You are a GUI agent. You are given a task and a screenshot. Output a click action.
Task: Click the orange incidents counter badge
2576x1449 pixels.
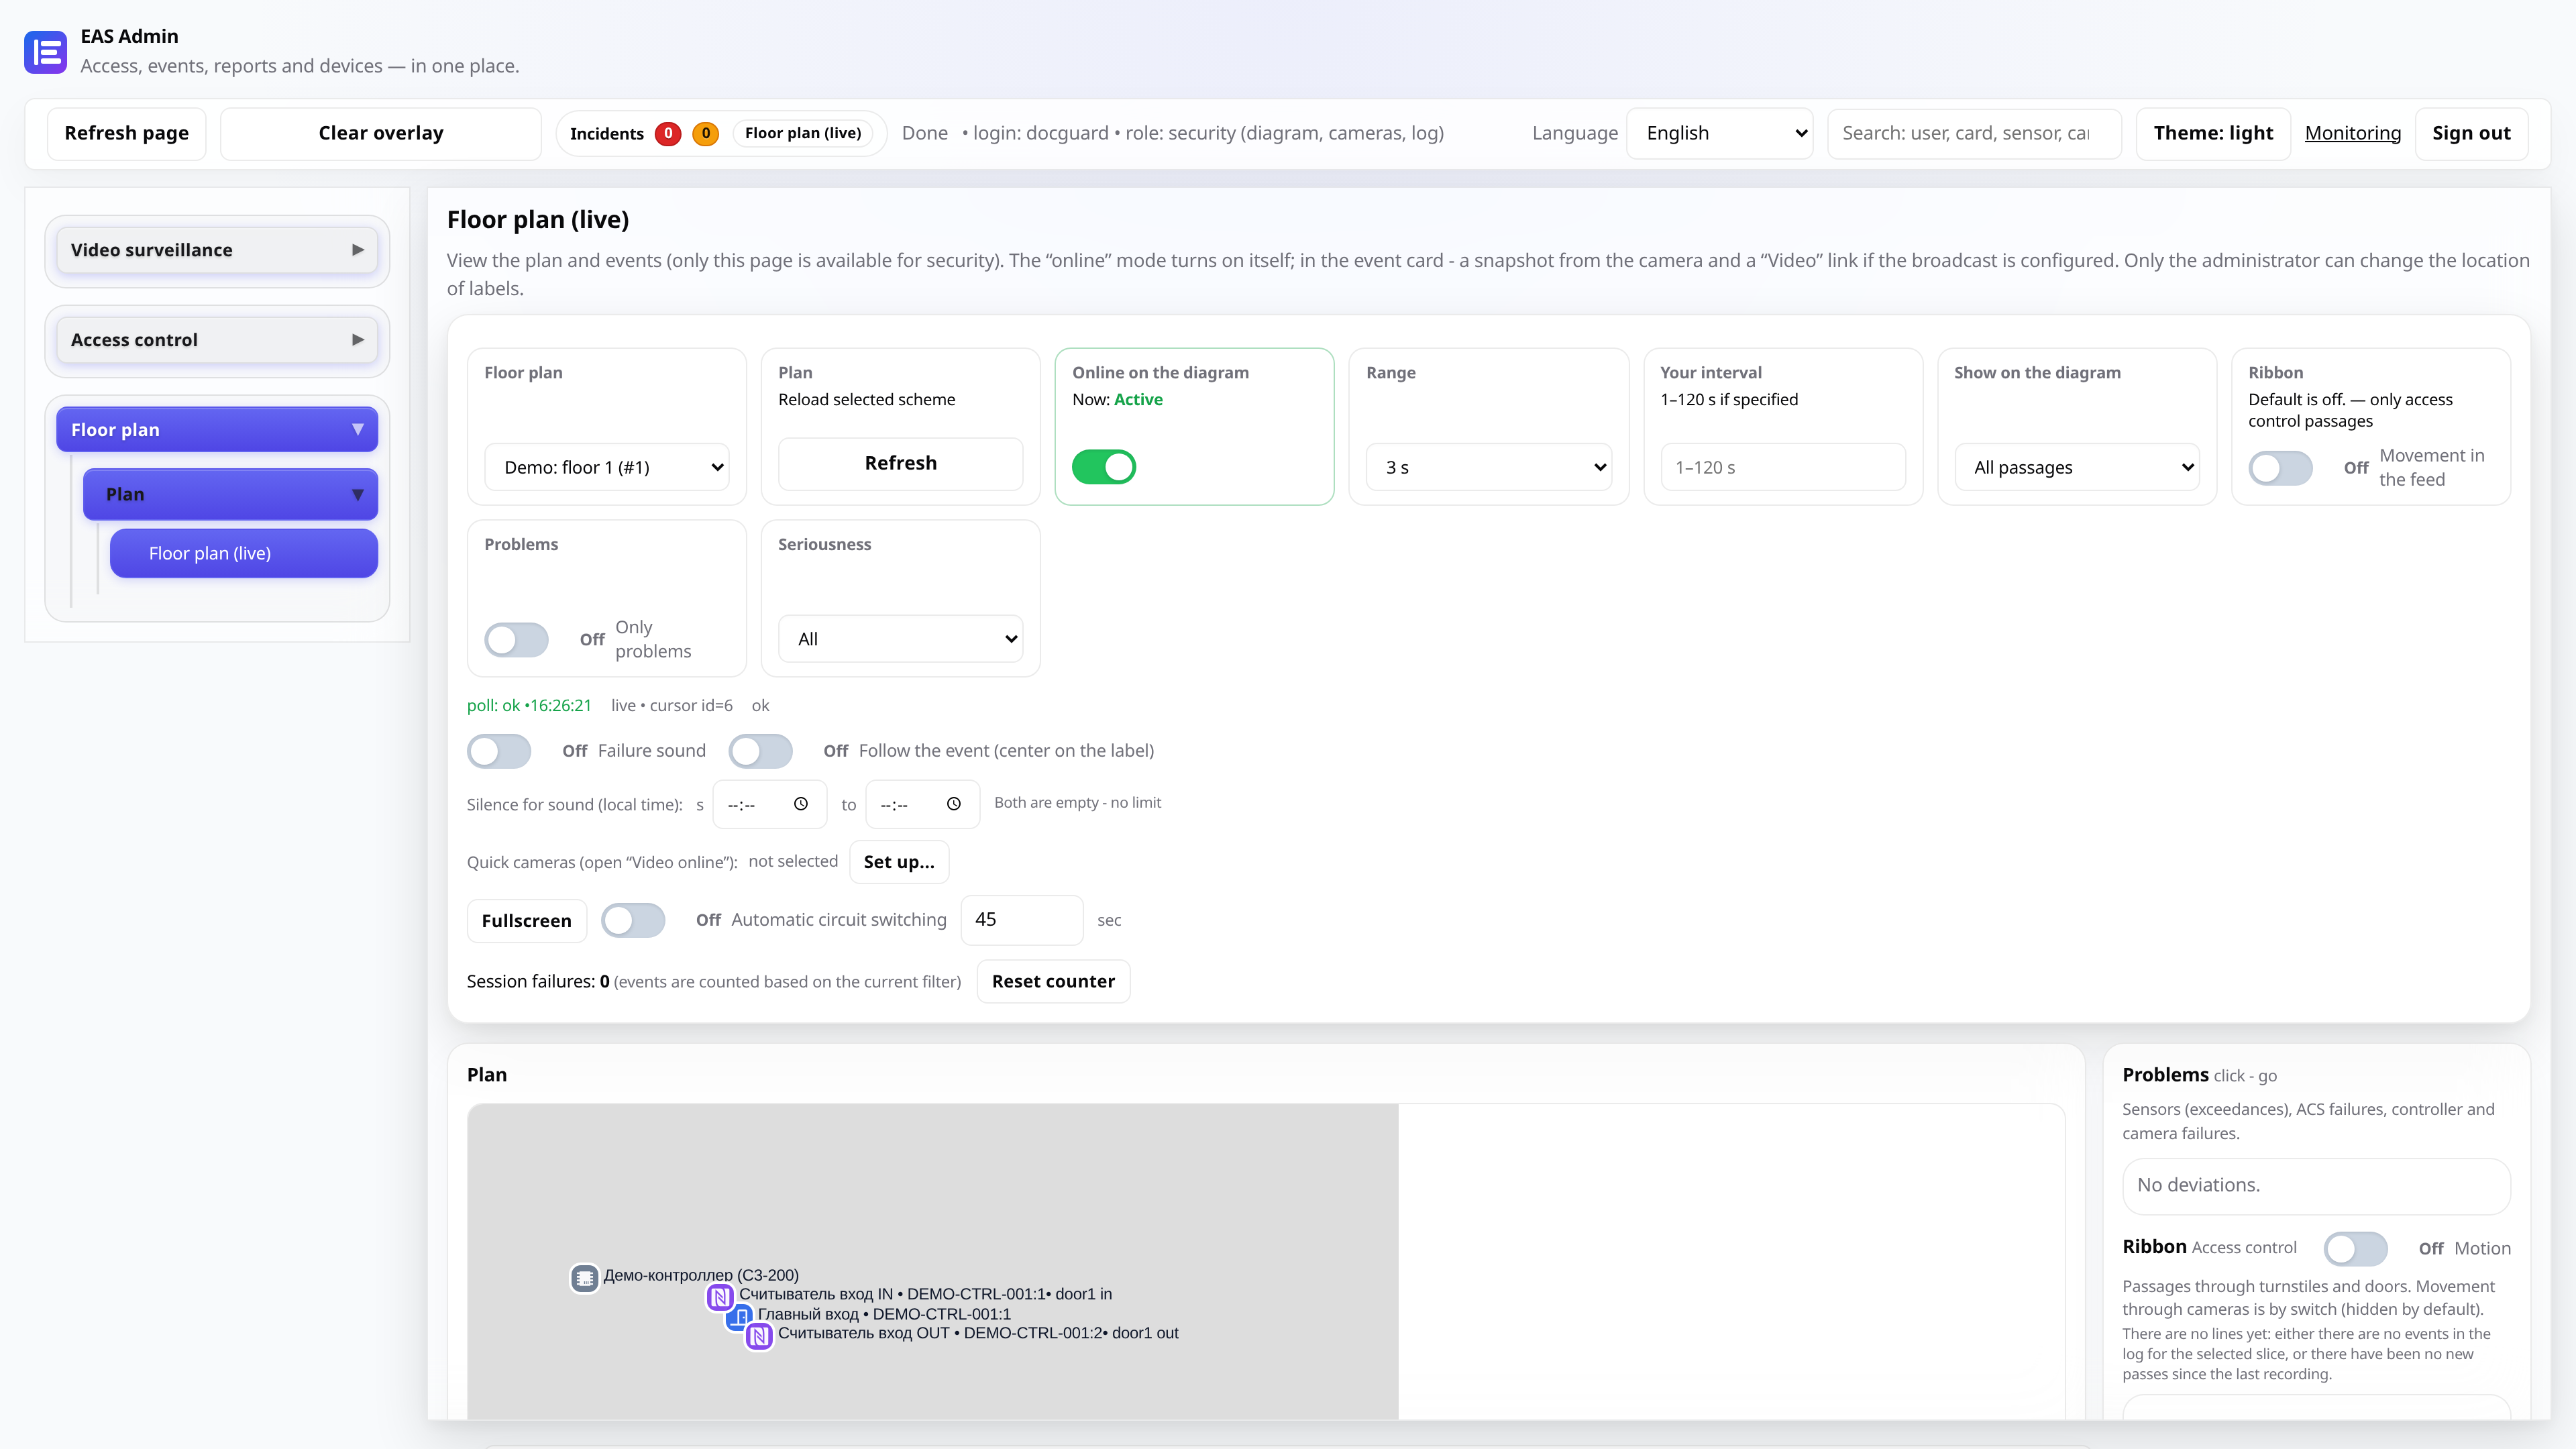[706, 133]
